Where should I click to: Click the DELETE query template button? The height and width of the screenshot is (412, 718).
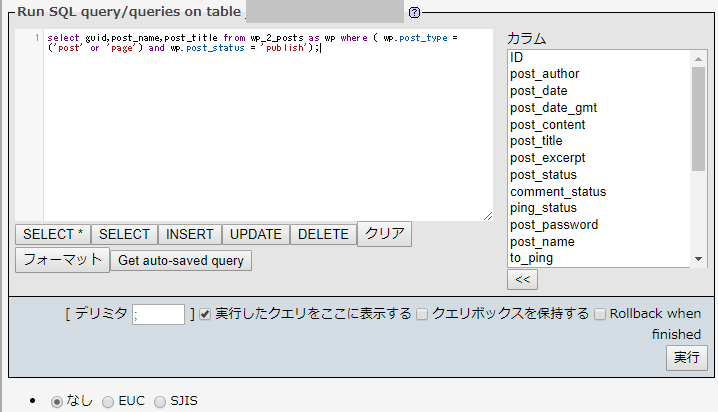pos(323,234)
